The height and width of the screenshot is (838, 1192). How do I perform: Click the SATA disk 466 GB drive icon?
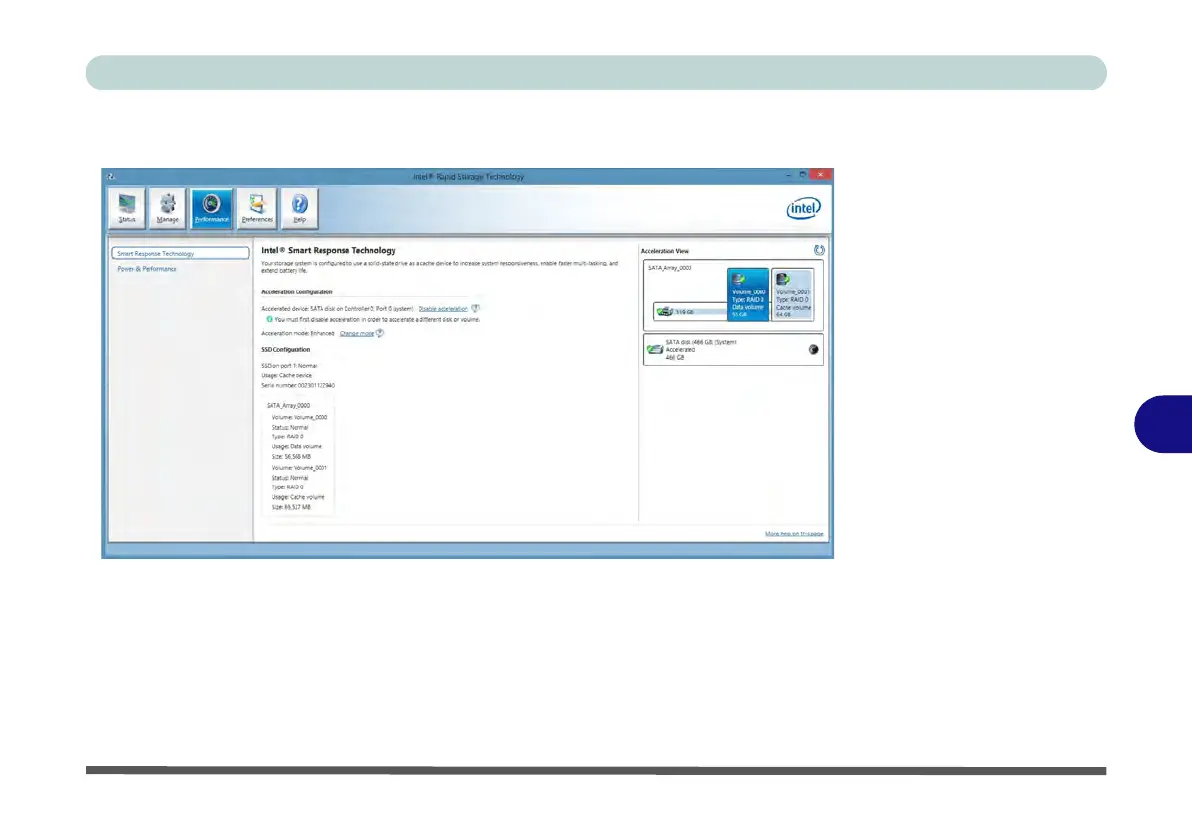pyautogui.click(x=655, y=349)
